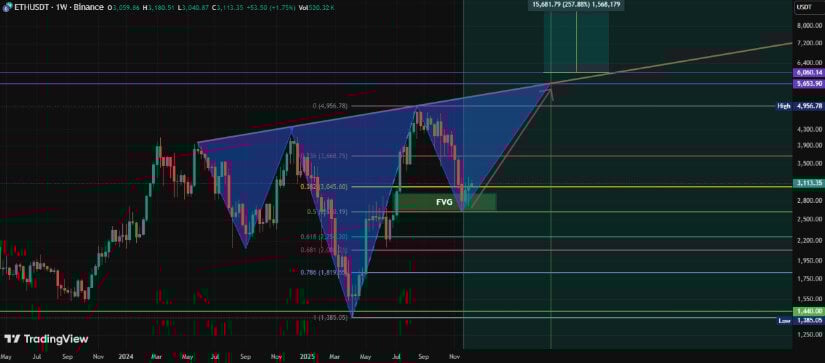Screen dimensions: 825x363
Task: Click the Low 1,385.05 price label
Action: (x=800, y=320)
